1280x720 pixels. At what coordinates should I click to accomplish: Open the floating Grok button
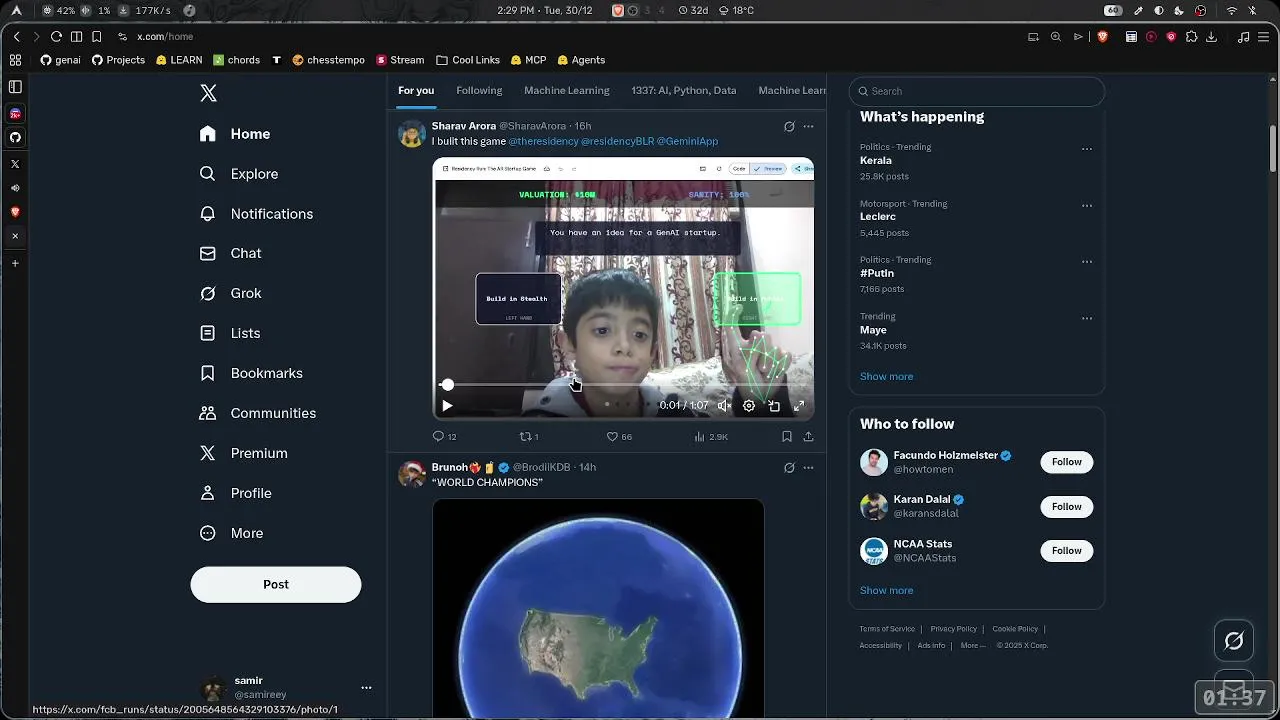1234,641
